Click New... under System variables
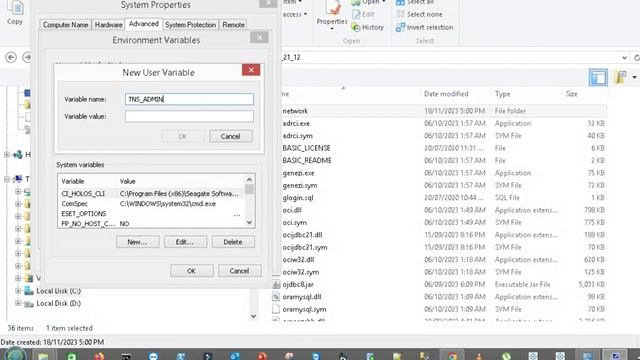This screenshot has height=360, width=640. pos(138,242)
